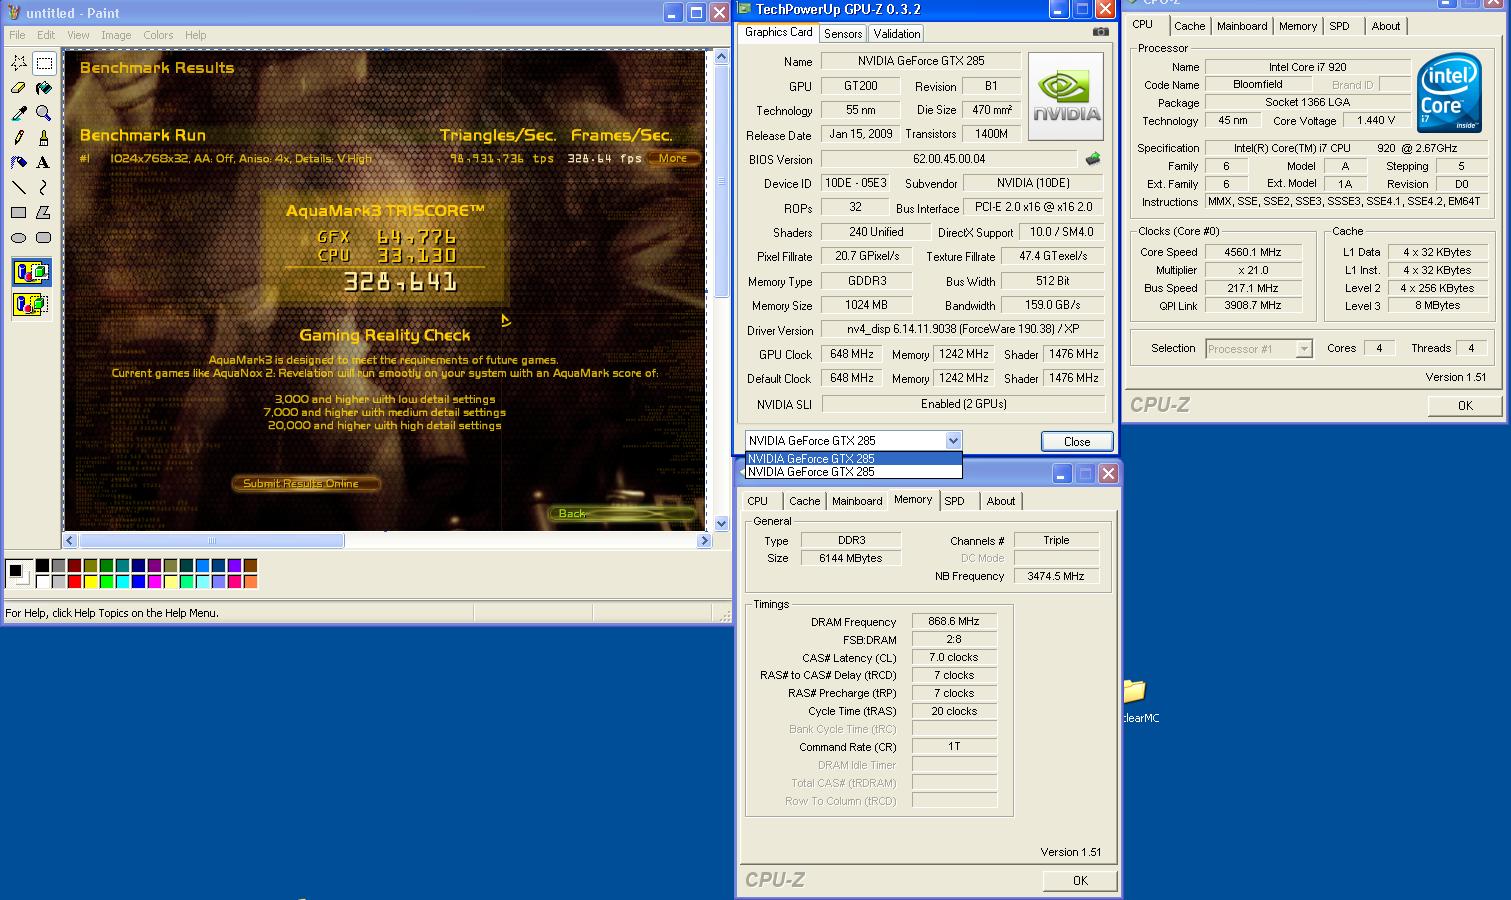Image resolution: width=1511 pixels, height=900 pixels.
Task: Choose the opaque selection option in Paint
Action: (x=31, y=272)
